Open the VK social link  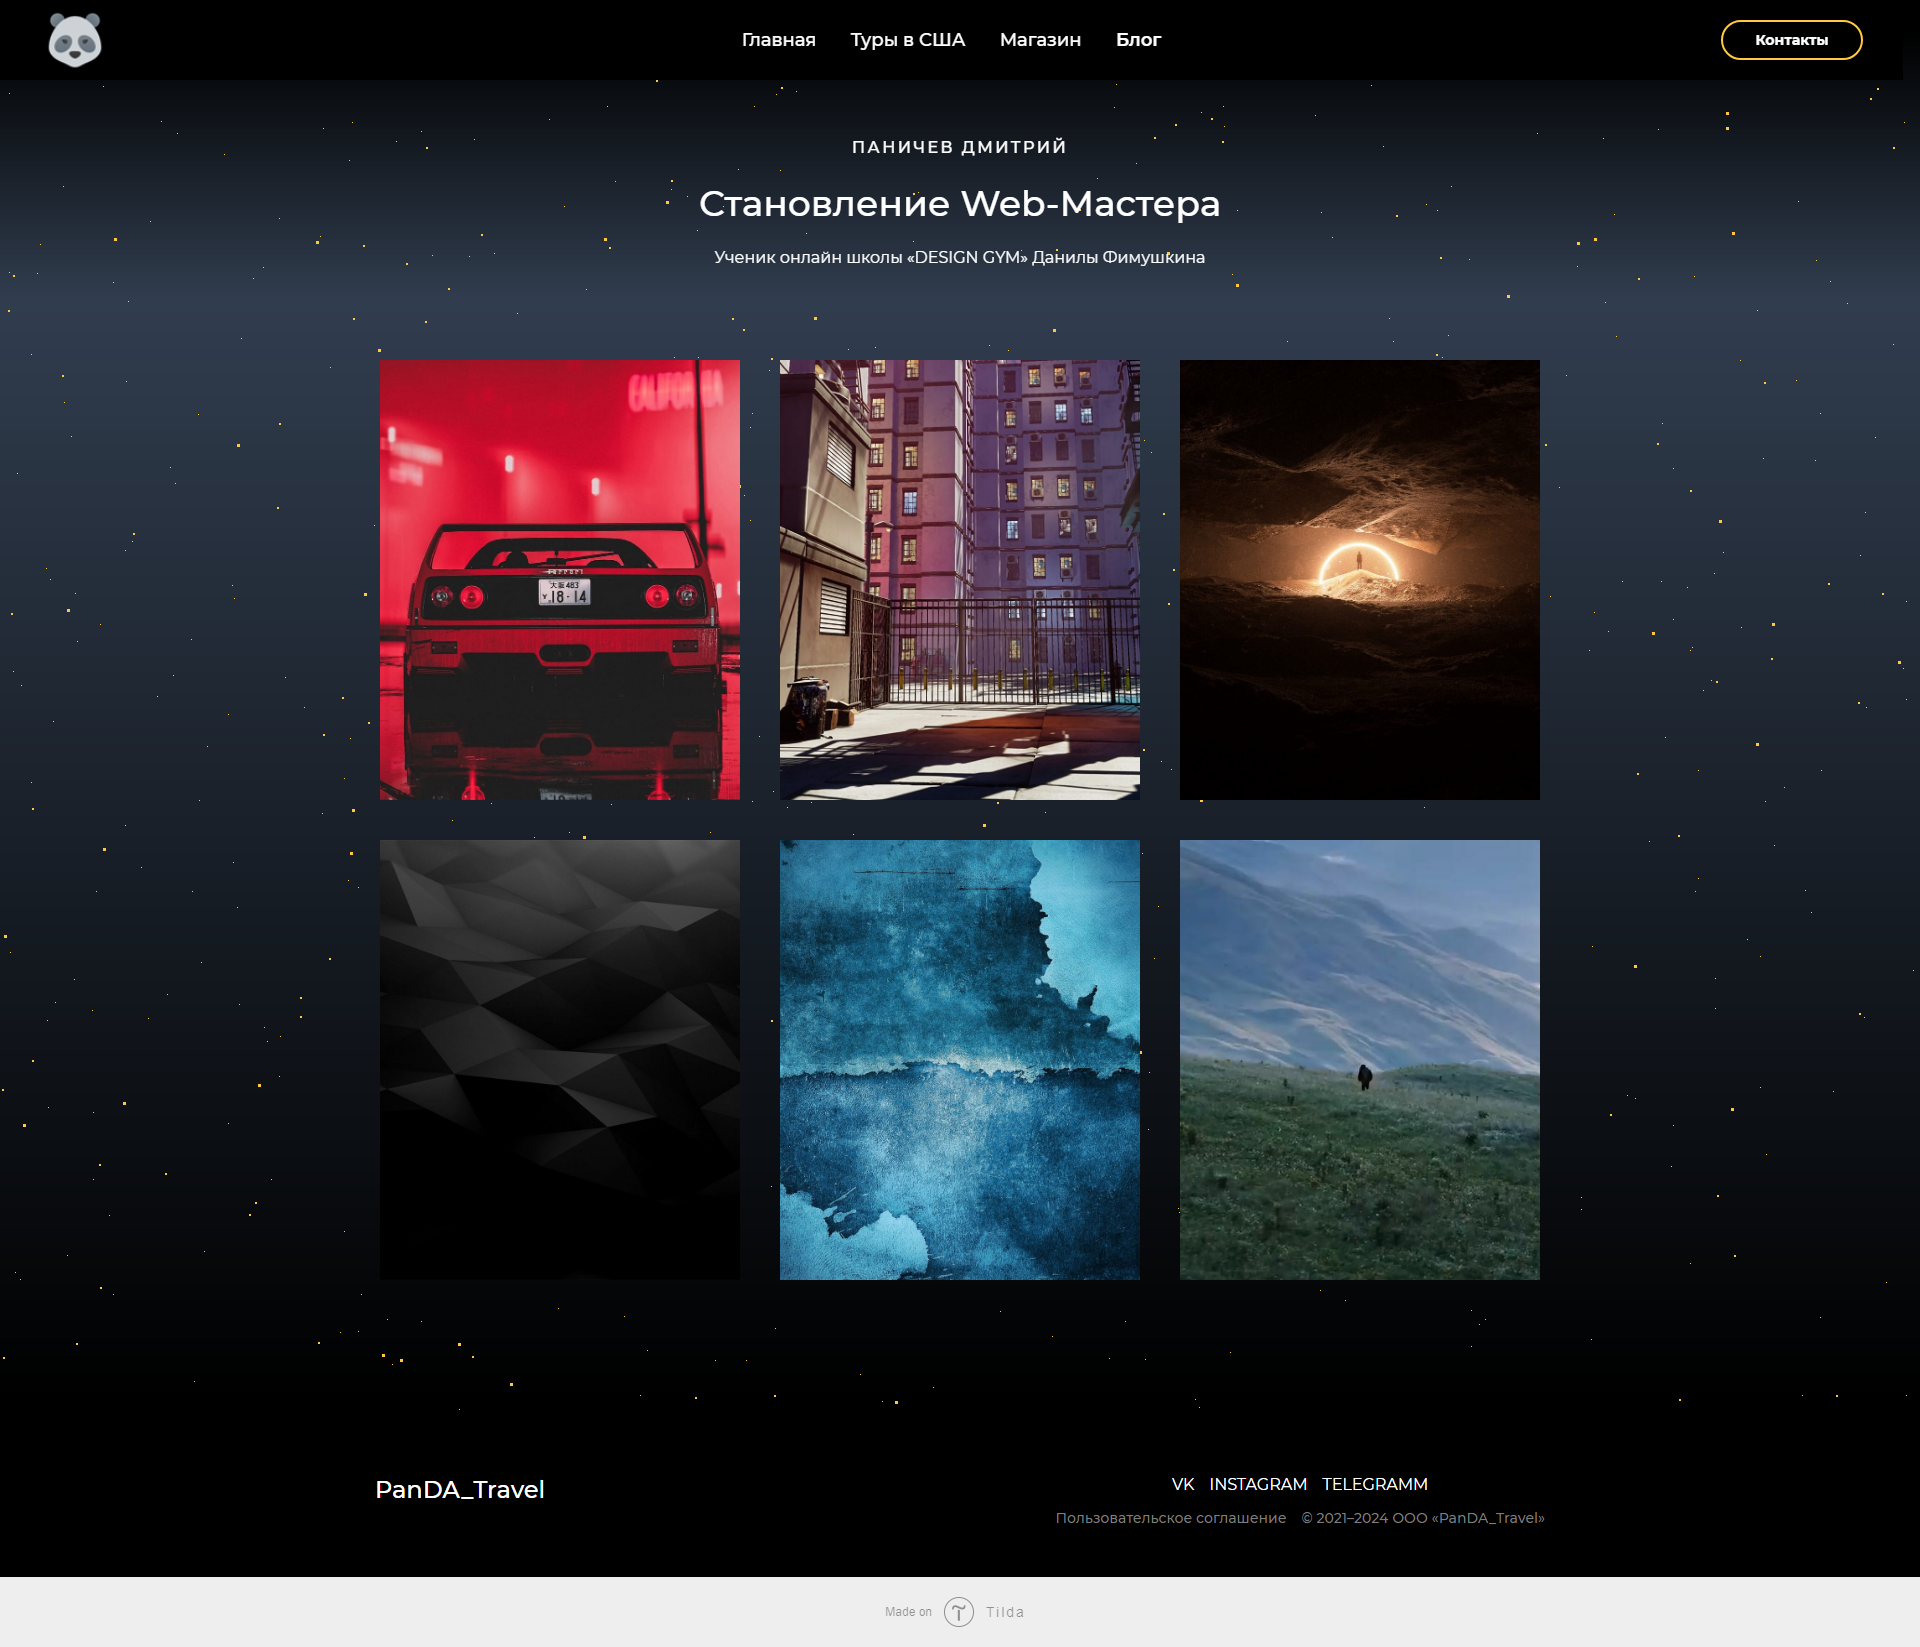(1183, 1484)
